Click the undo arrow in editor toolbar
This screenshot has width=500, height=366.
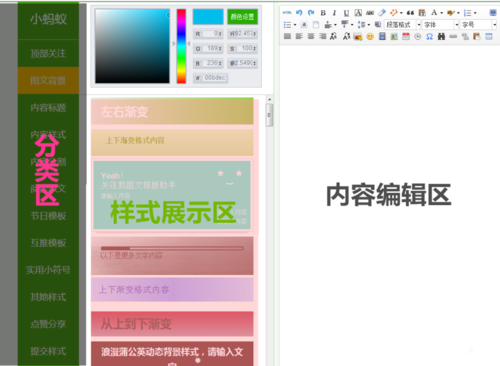pos(299,13)
